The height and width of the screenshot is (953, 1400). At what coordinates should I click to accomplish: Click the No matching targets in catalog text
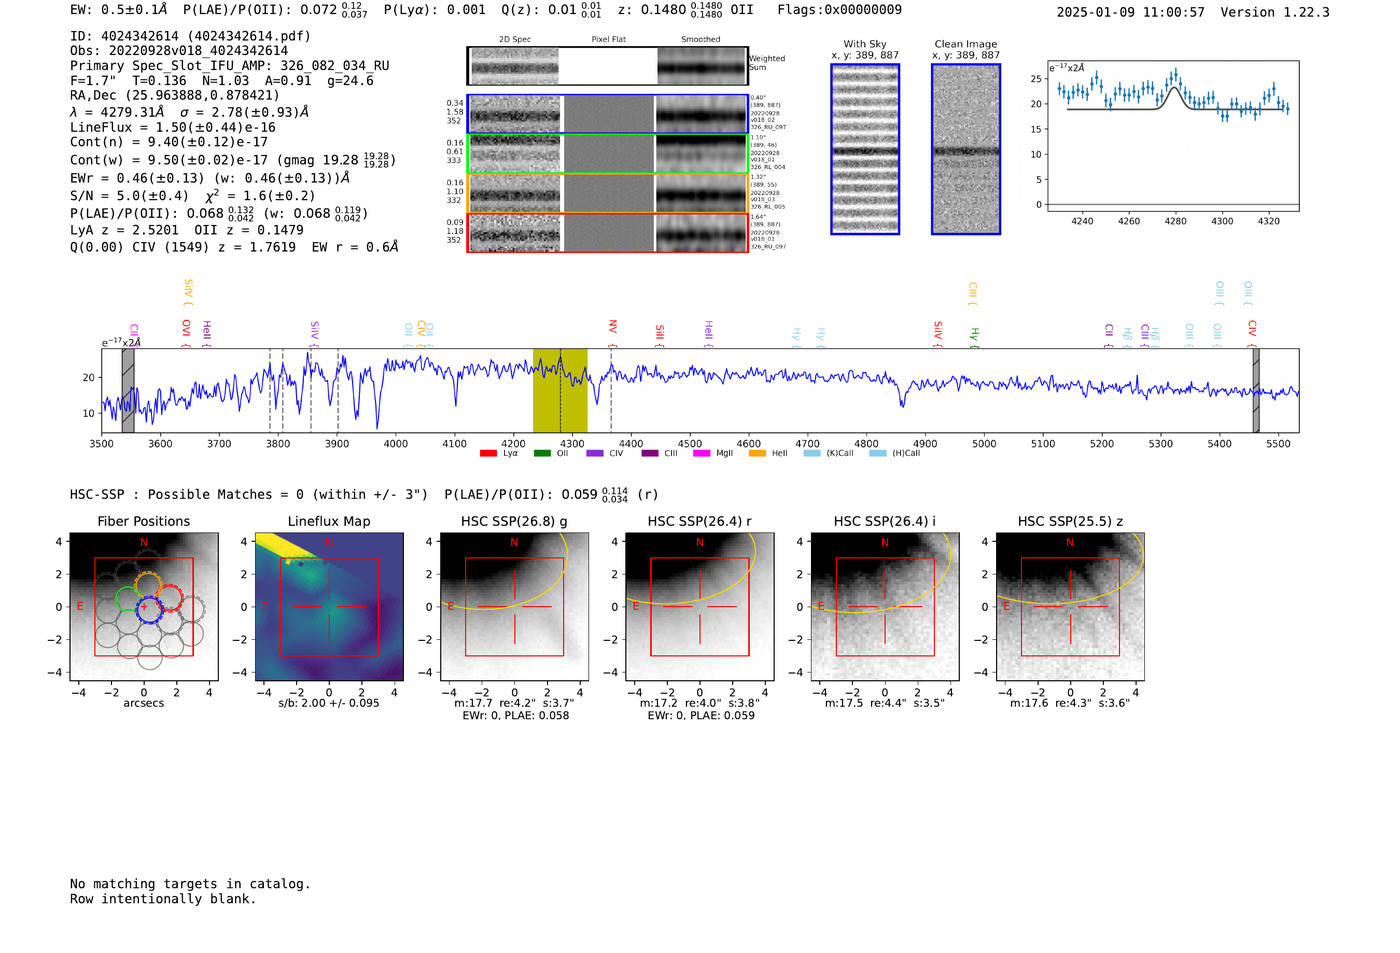(x=190, y=884)
